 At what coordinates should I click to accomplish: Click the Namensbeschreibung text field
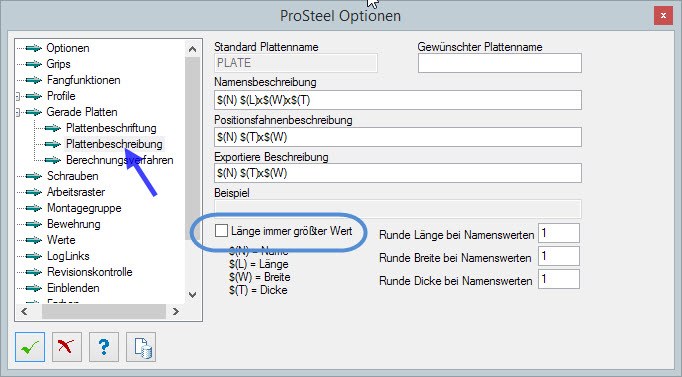coord(398,100)
